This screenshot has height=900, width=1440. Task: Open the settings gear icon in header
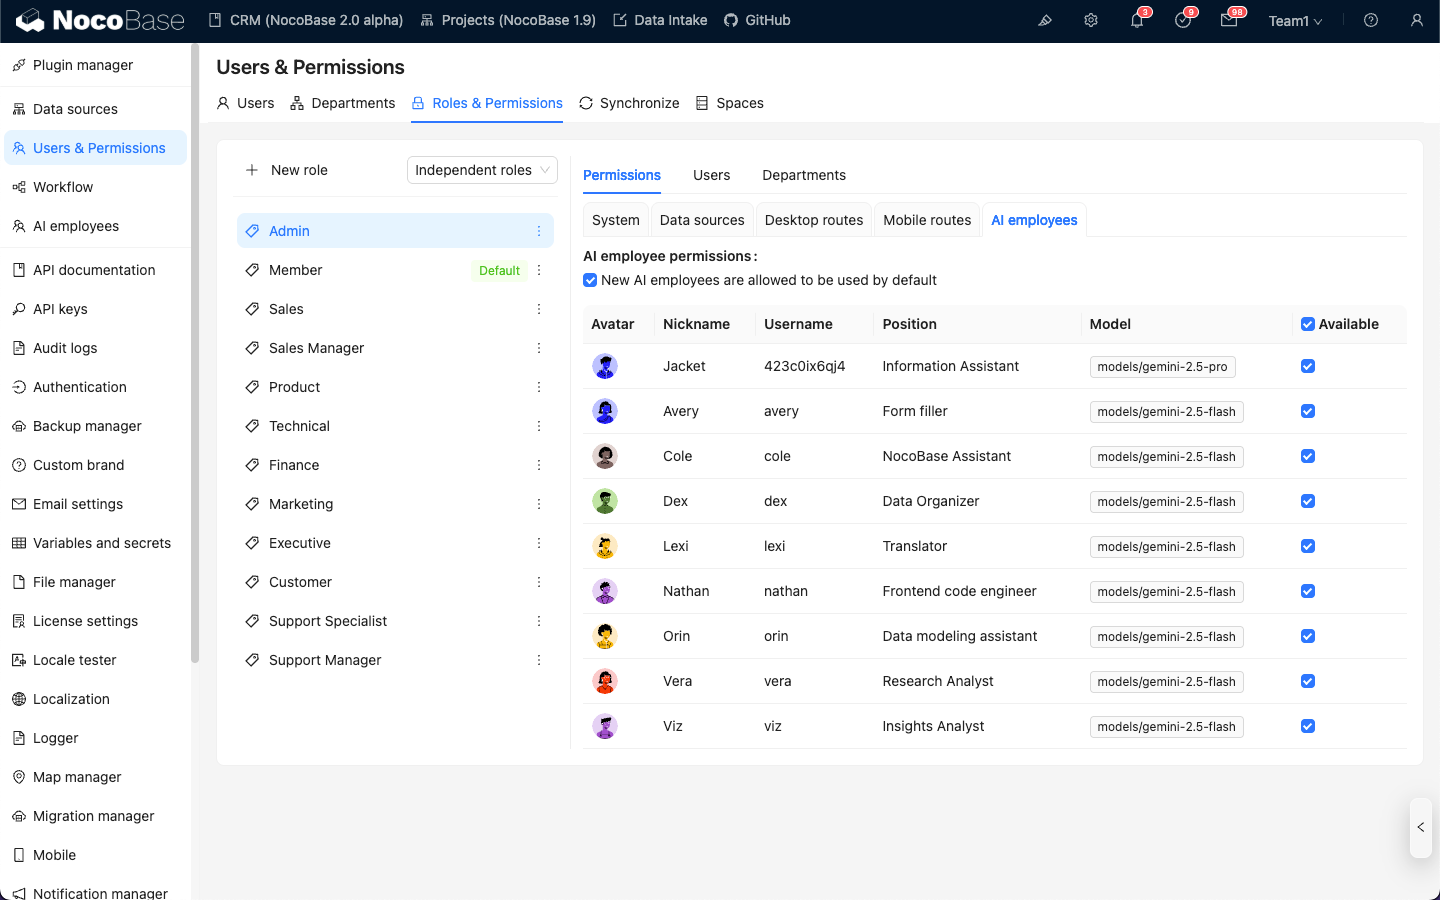(1091, 21)
